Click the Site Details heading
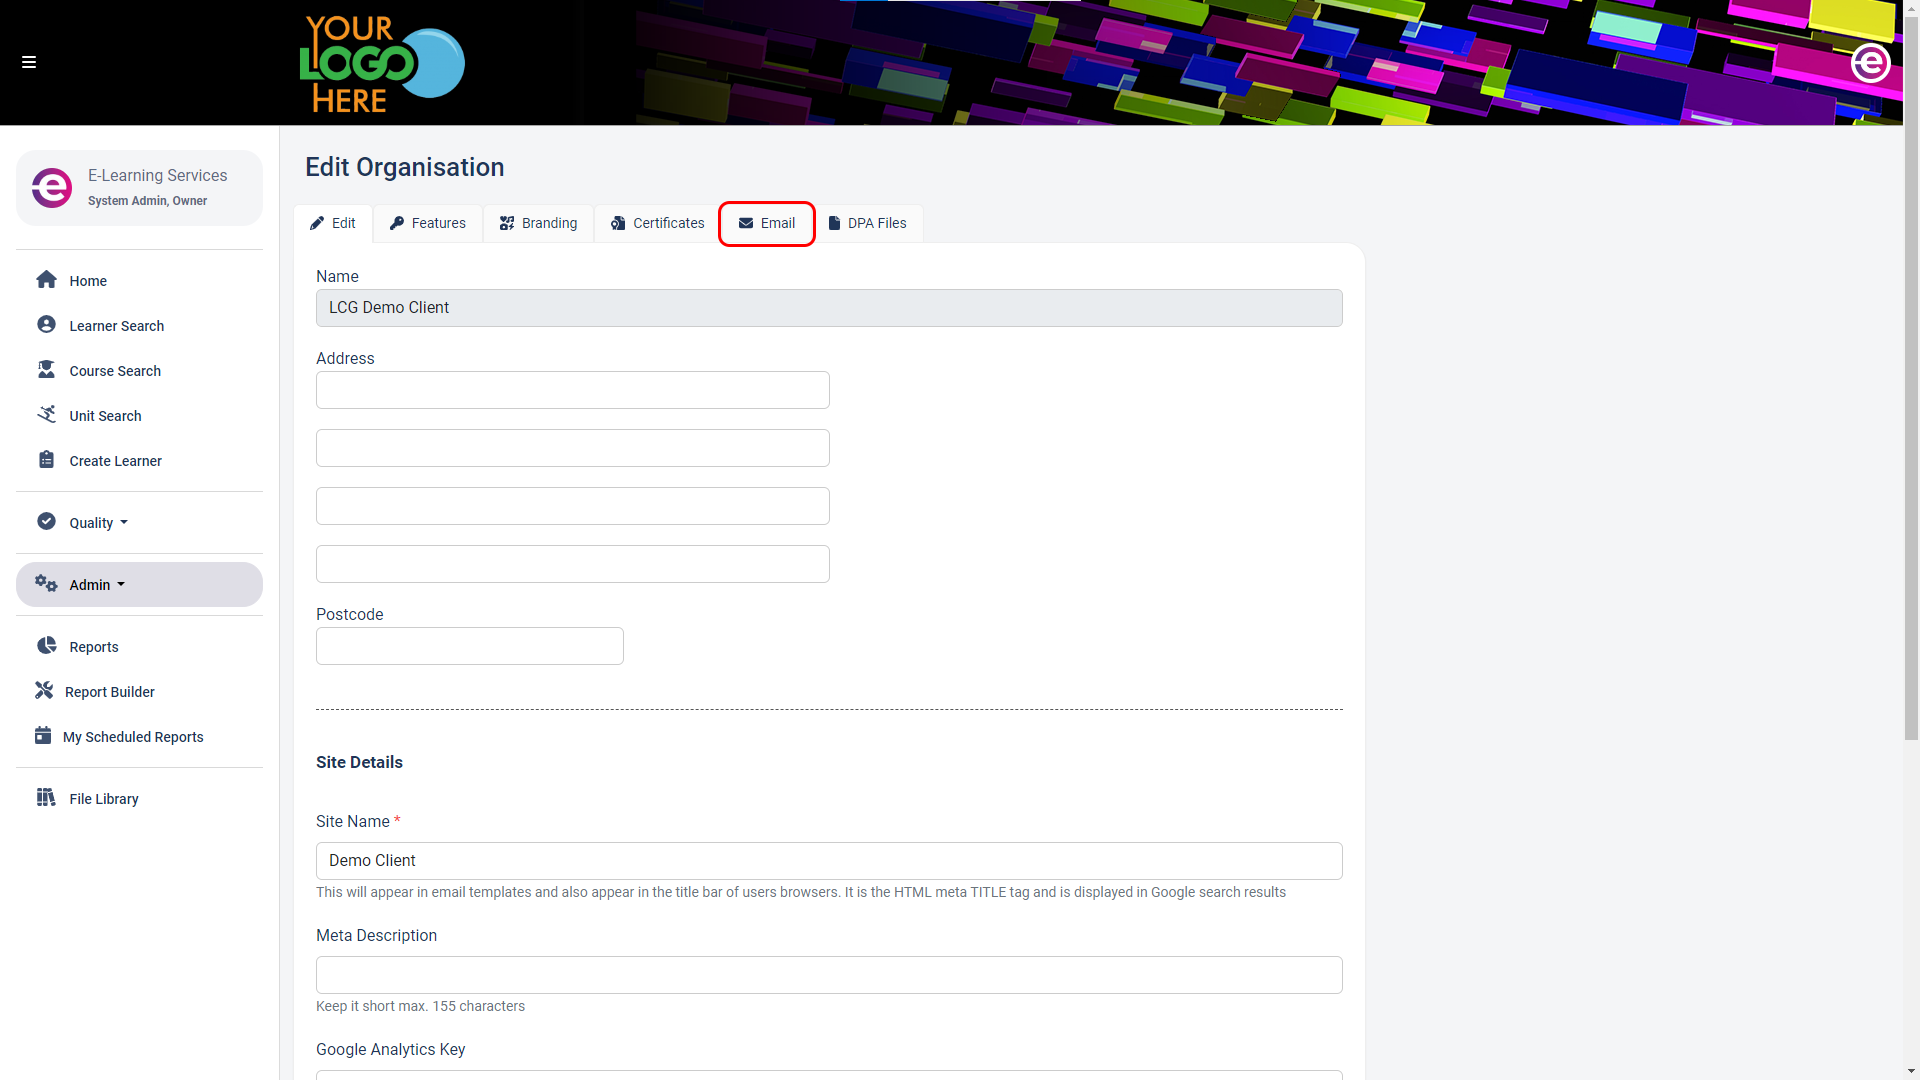The width and height of the screenshot is (1920, 1080). click(x=359, y=762)
